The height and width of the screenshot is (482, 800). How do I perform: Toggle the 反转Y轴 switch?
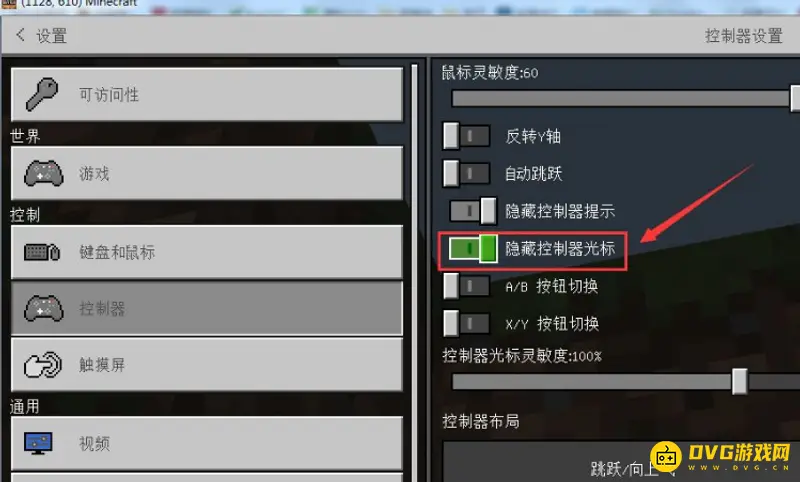(466, 136)
